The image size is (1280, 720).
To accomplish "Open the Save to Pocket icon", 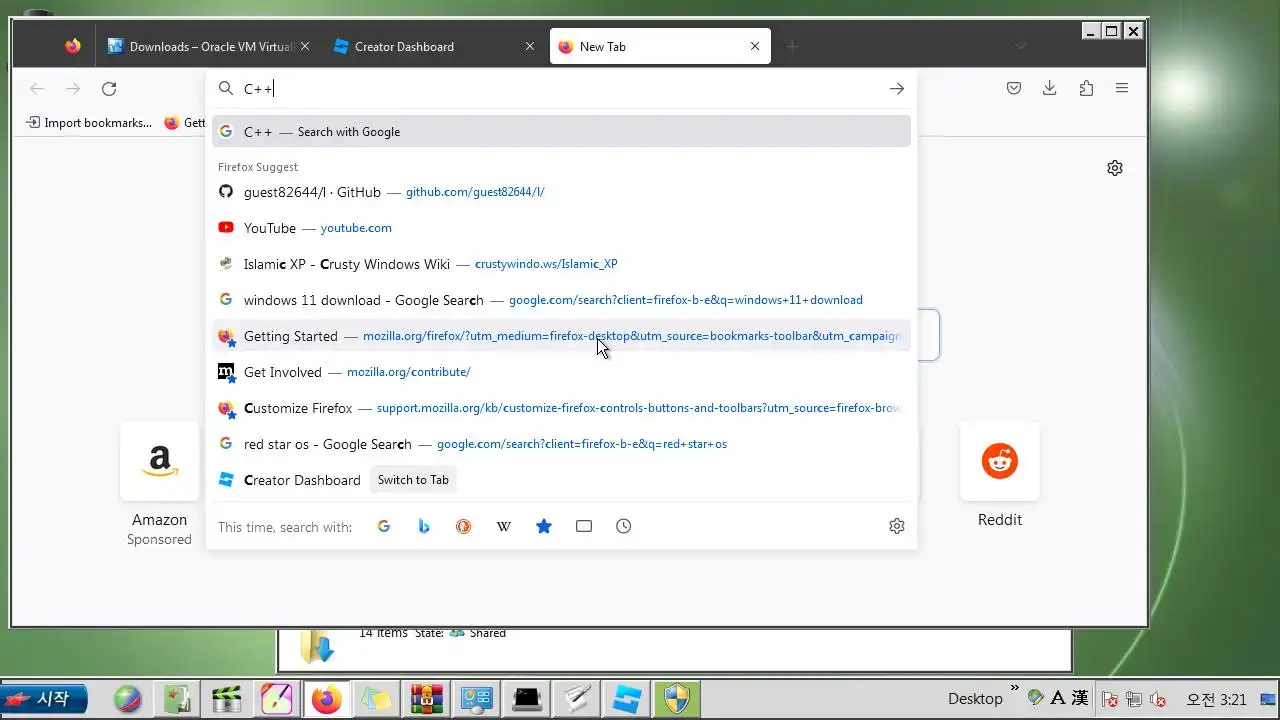I will coord(1014,88).
